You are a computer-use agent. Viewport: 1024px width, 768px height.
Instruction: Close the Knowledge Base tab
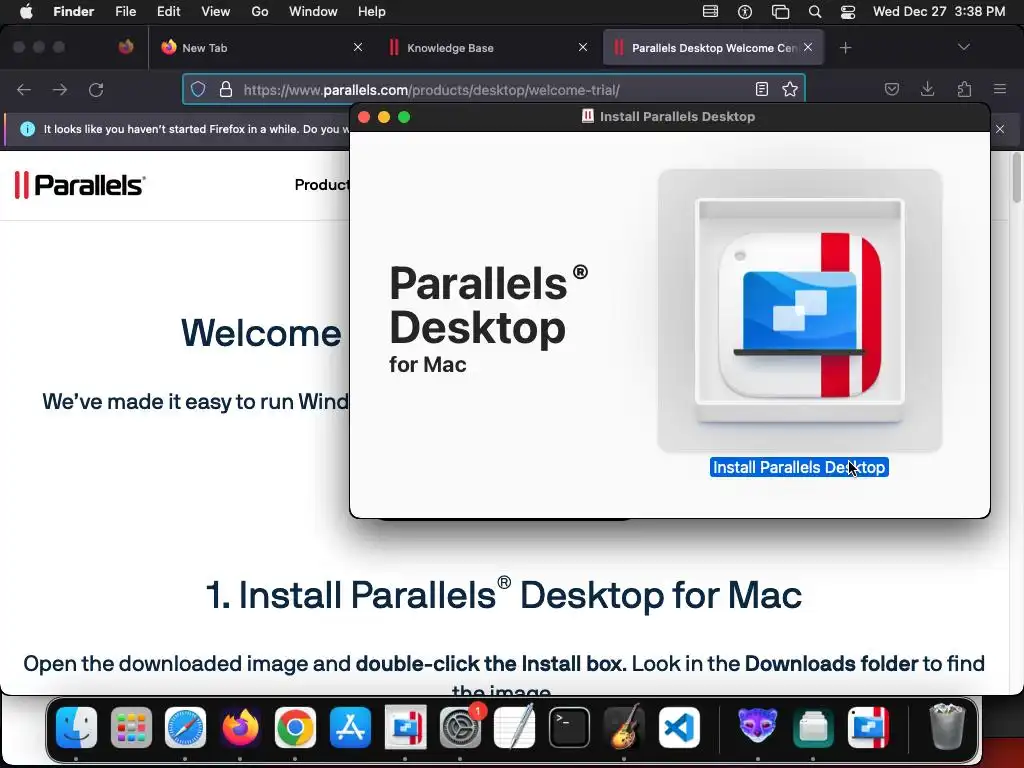(583, 47)
